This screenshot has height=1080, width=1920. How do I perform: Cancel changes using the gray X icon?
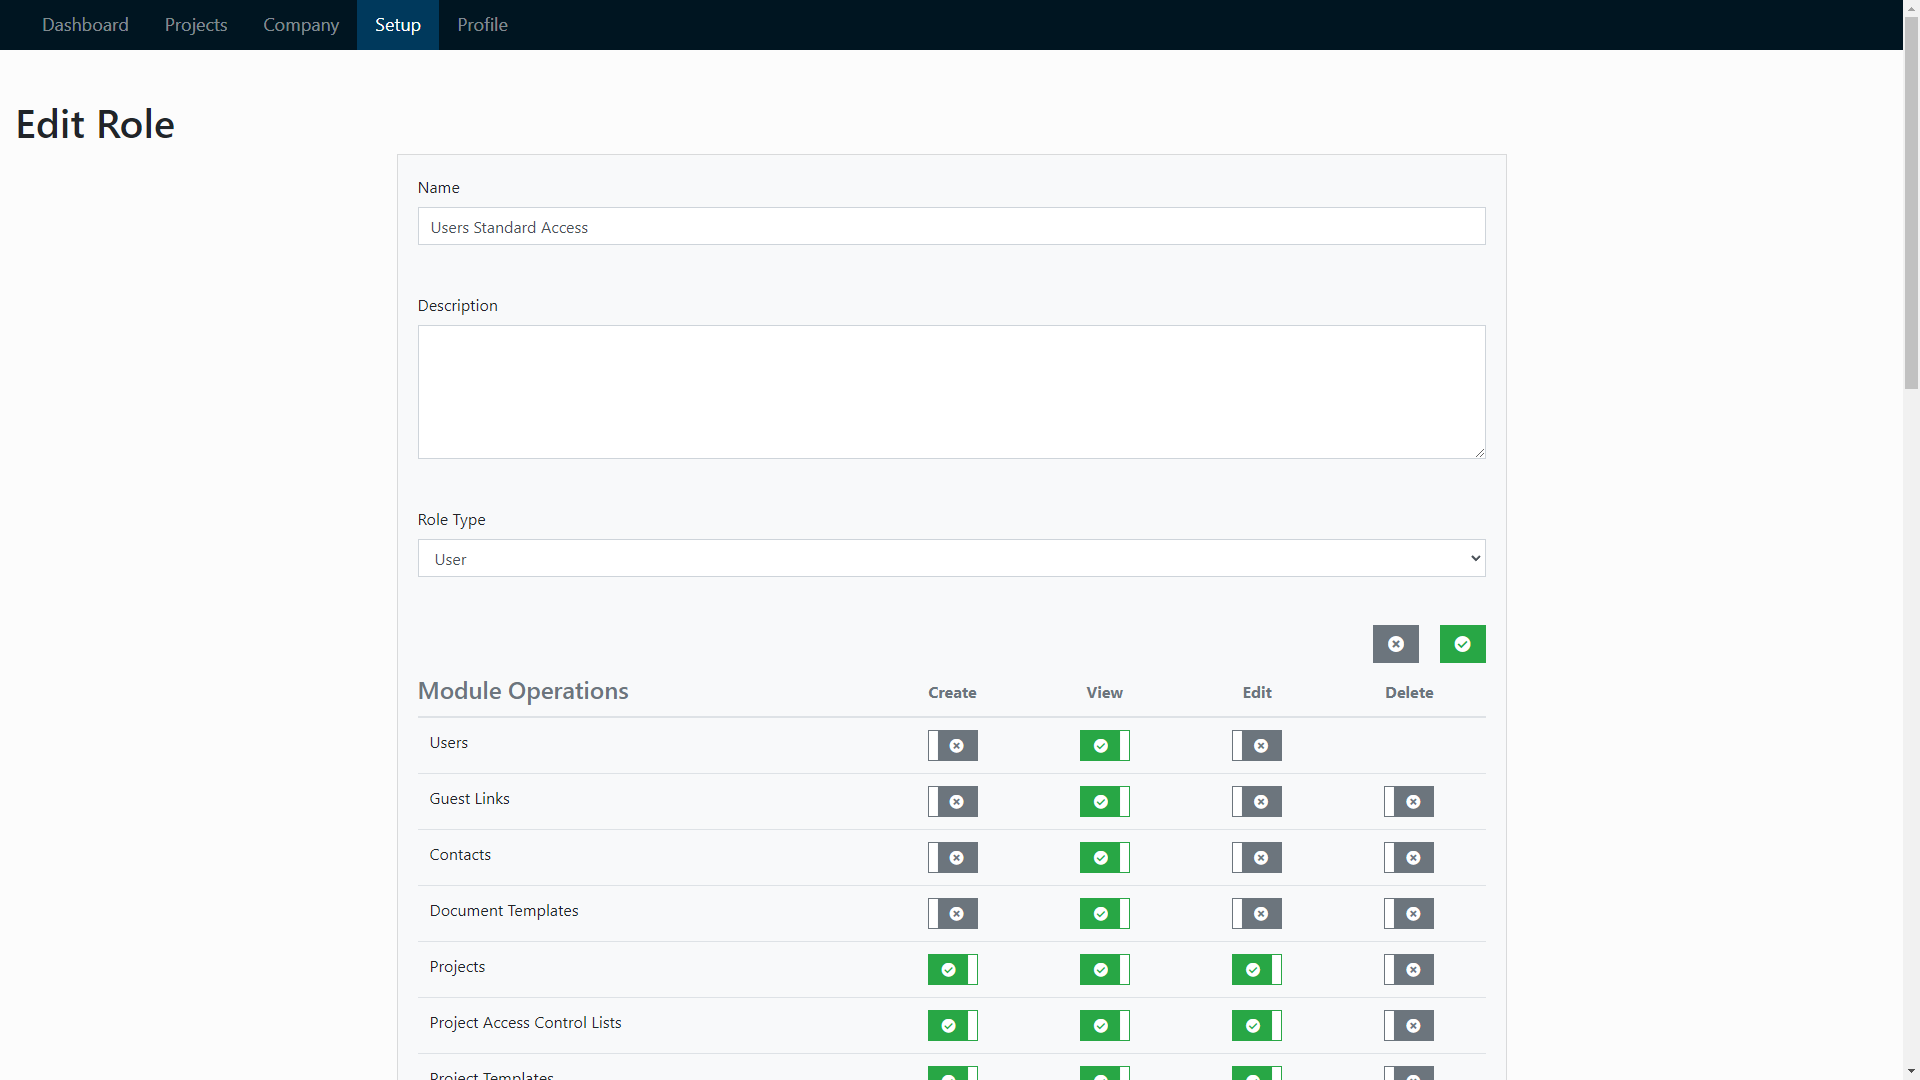pyautogui.click(x=1395, y=644)
